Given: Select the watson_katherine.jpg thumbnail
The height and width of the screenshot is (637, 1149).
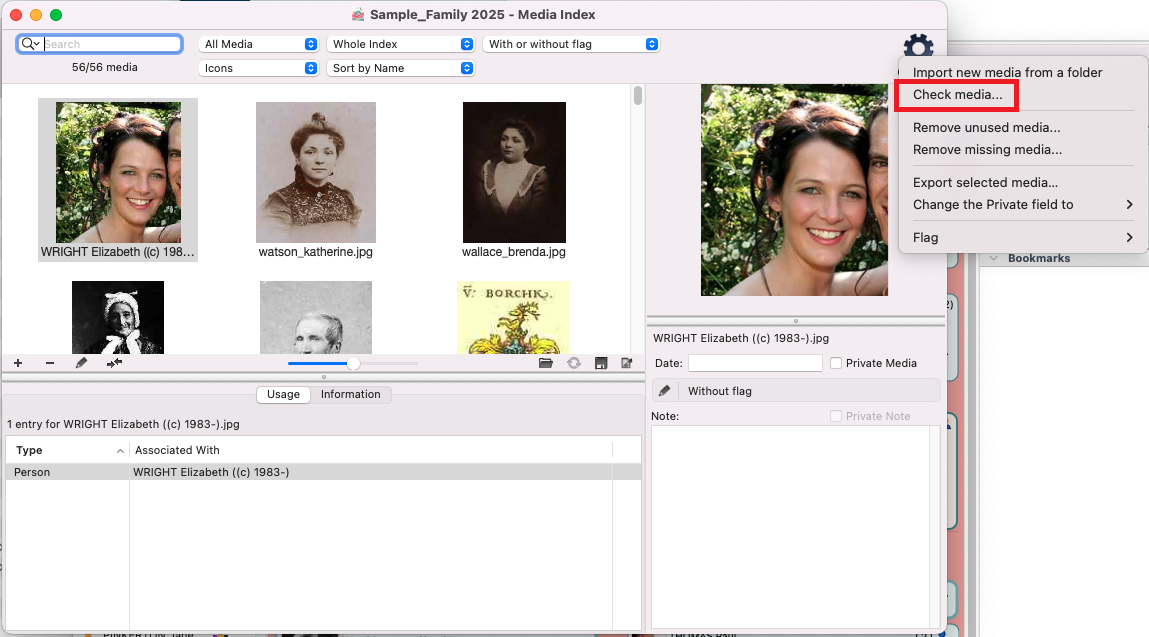Looking at the screenshot, I should pos(315,172).
